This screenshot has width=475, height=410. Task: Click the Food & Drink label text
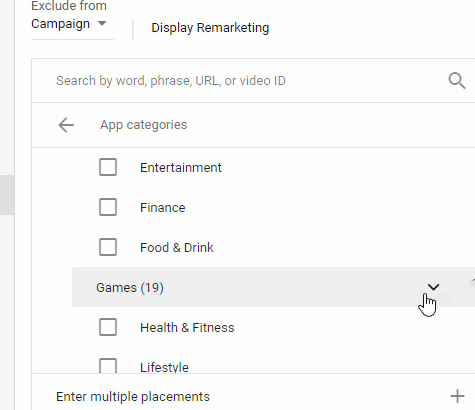[x=177, y=247]
